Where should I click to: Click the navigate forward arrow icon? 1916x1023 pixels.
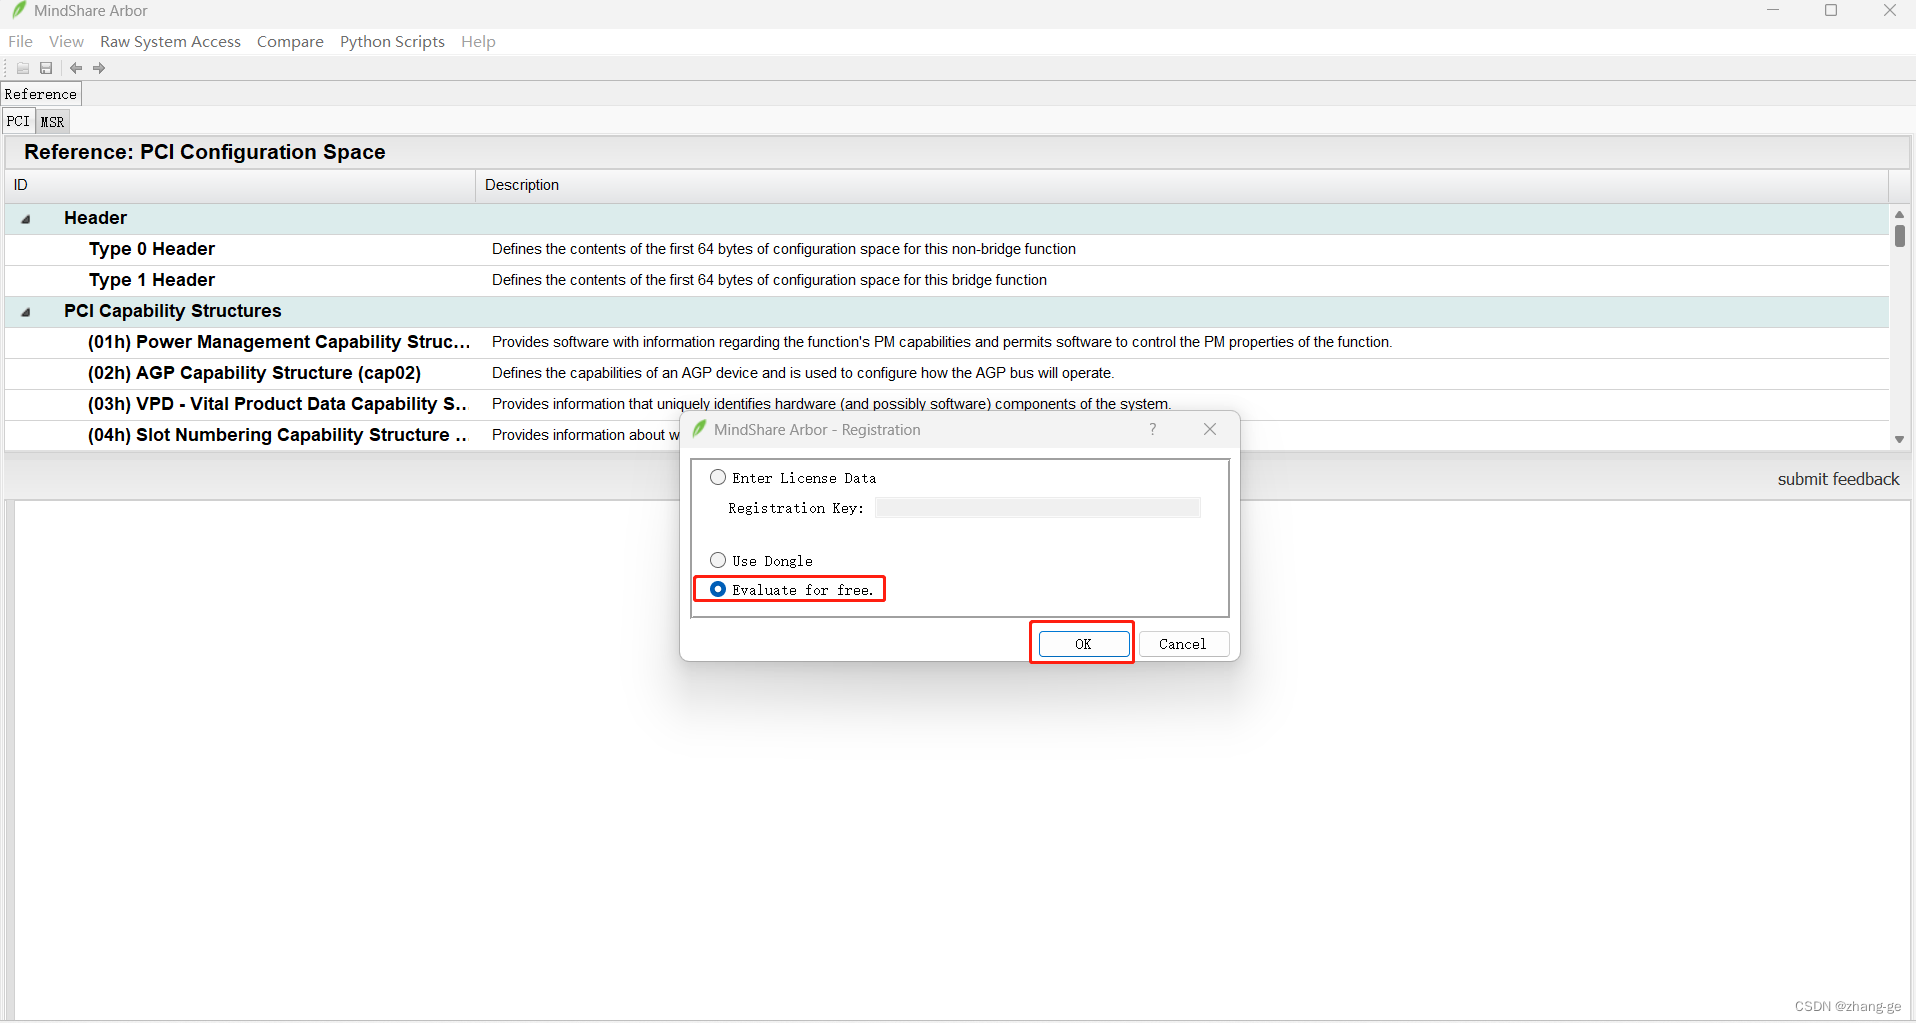coord(98,67)
